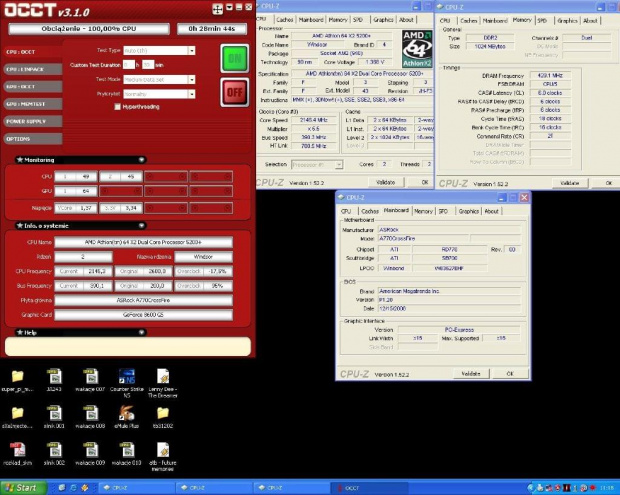Collapse the Info o systemie section arrow
The image size is (620, 495).
pos(141,226)
